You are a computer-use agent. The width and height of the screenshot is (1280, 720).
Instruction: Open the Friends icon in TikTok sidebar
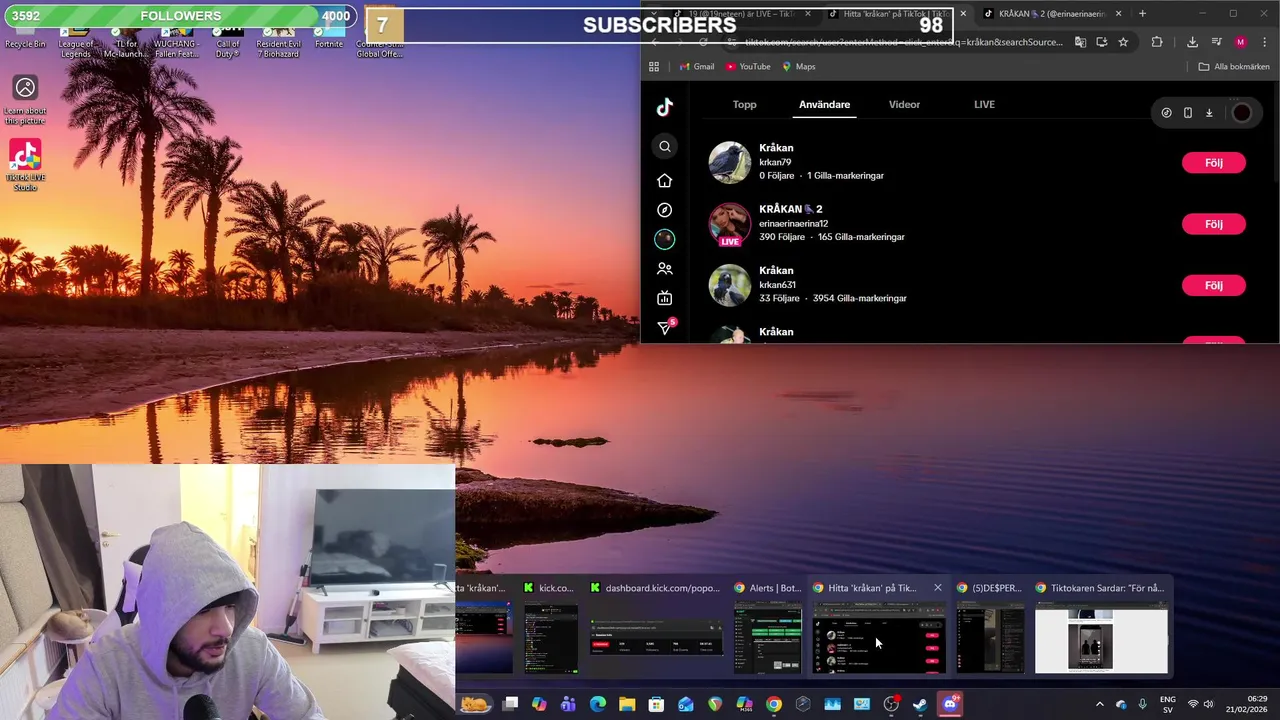[665, 269]
